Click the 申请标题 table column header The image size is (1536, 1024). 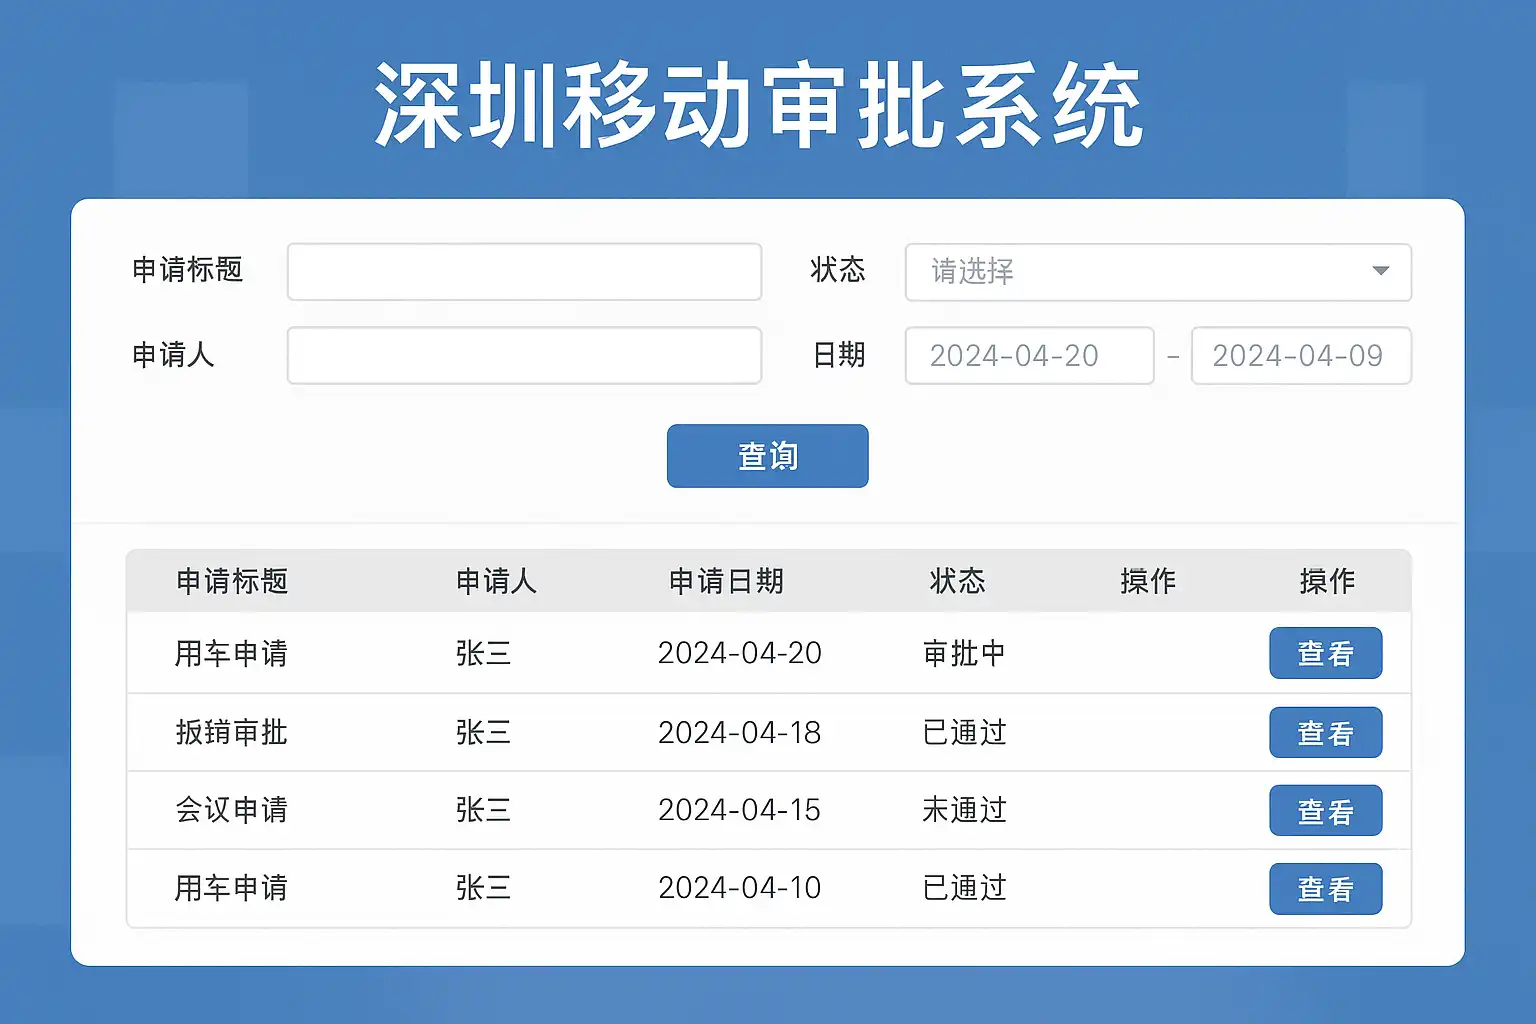point(232,581)
